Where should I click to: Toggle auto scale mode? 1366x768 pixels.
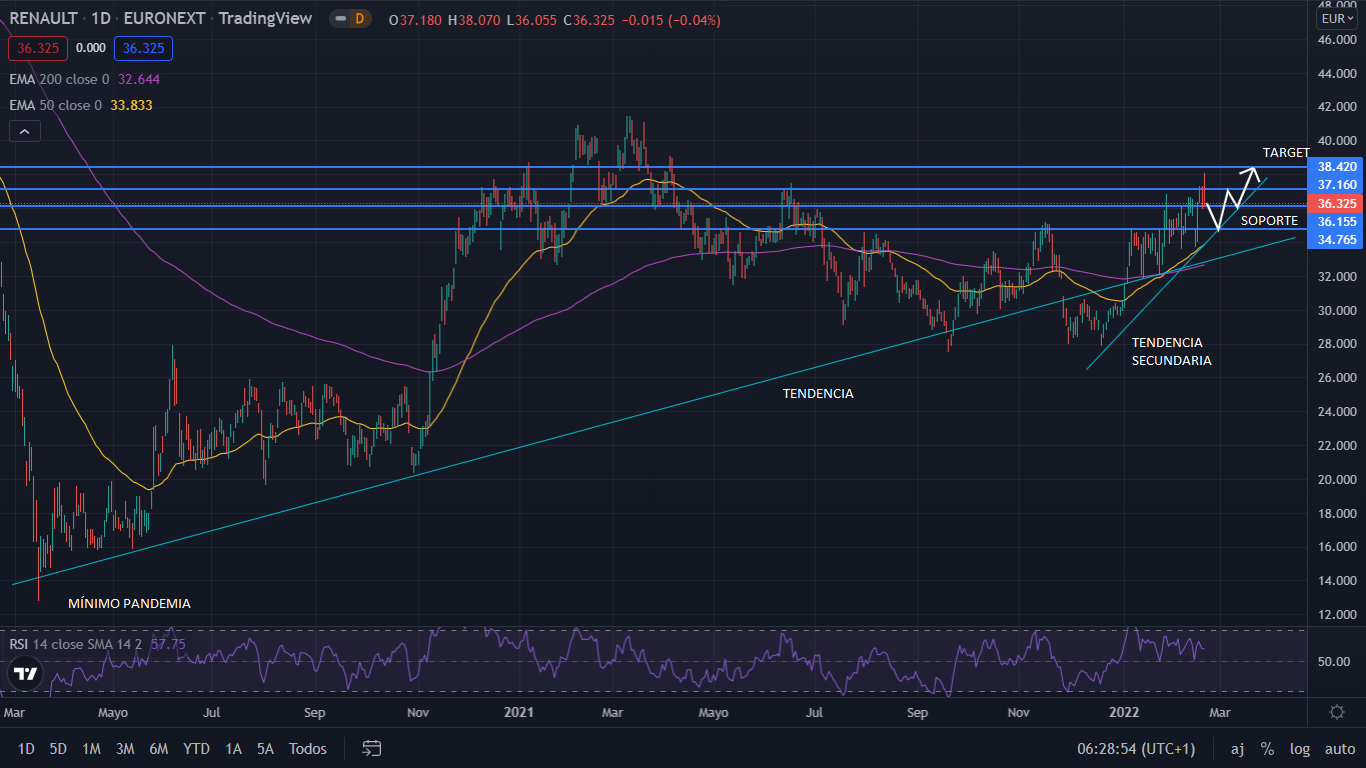pyautogui.click(x=1340, y=749)
